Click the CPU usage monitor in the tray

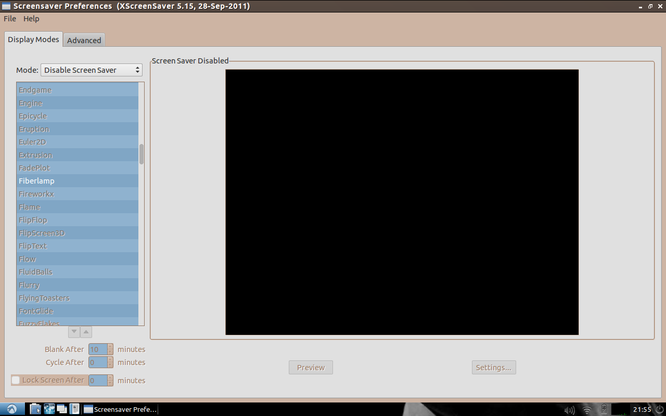[x=620, y=409]
